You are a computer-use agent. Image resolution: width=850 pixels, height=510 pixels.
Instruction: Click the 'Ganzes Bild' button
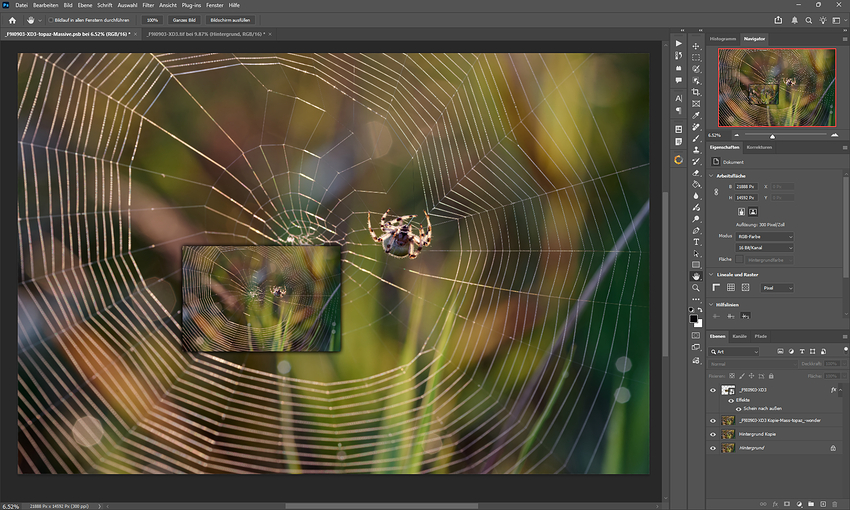(x=182, y=19)
